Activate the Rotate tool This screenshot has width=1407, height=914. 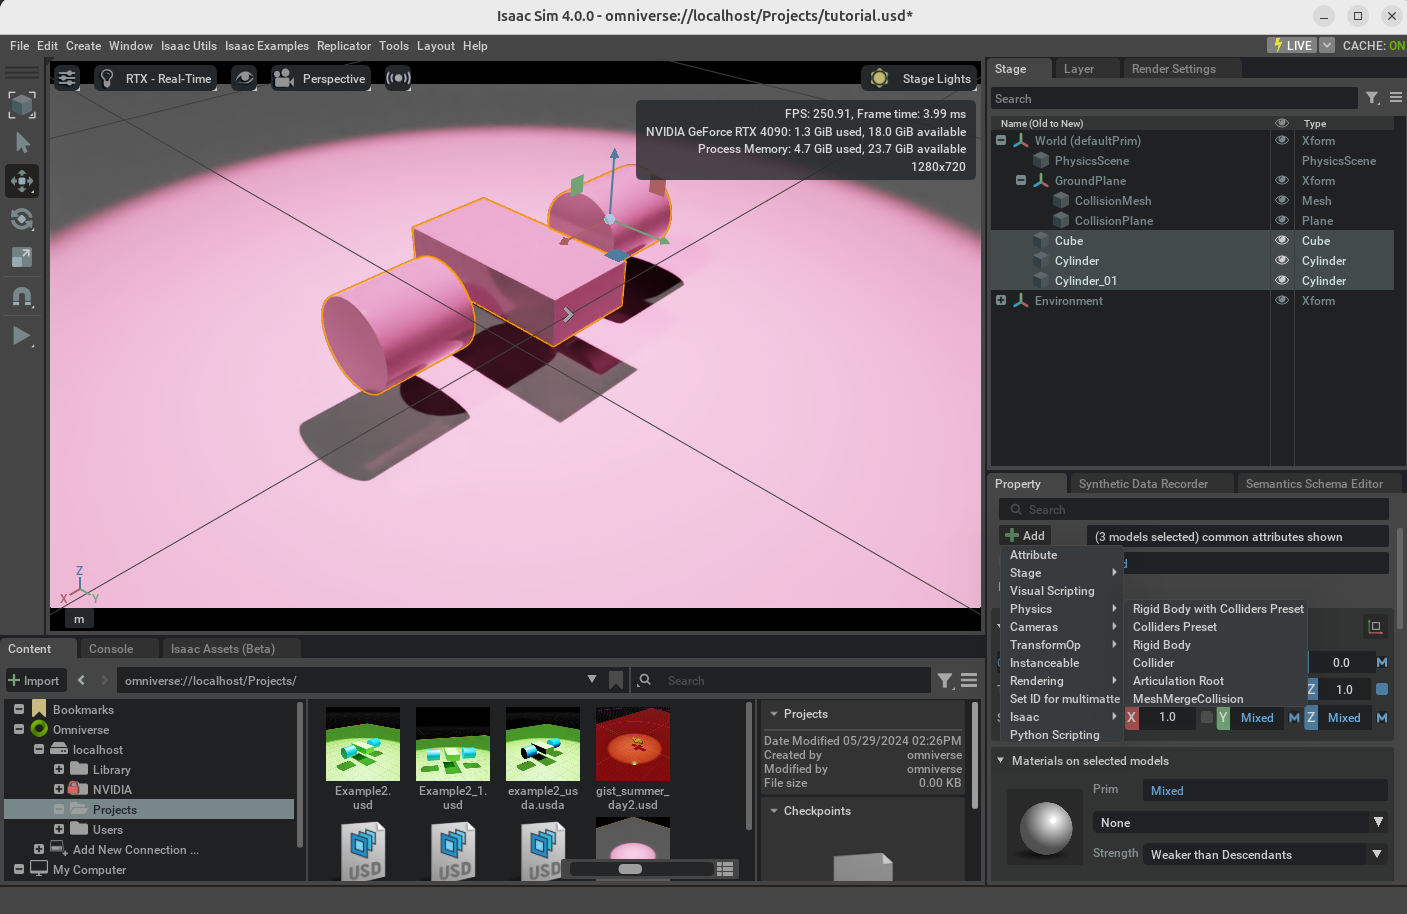[22, 219]
